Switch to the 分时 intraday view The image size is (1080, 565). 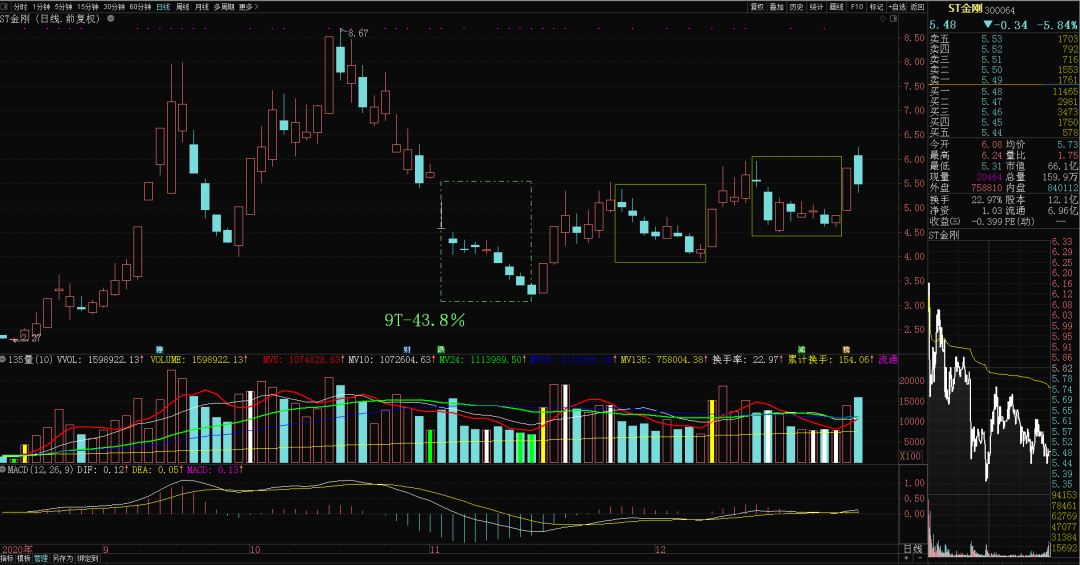click(20, 7)
